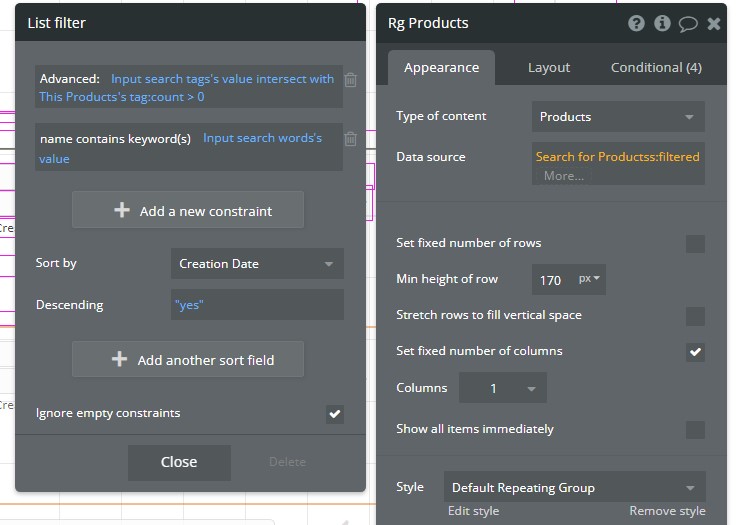Open the Sort by Creation Date dropdown
The image size is (743, 525).
click(257, 264)
